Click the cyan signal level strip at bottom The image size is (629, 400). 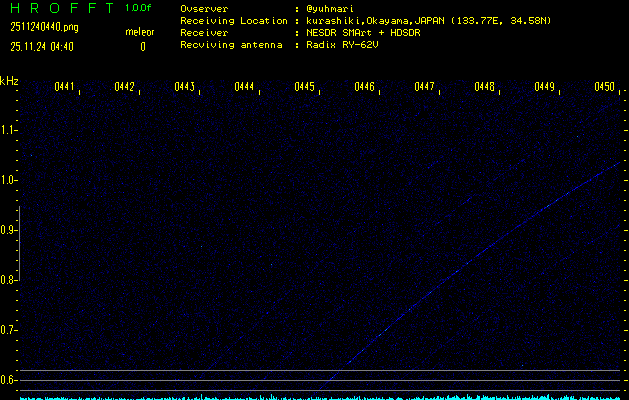pos(320,397)
